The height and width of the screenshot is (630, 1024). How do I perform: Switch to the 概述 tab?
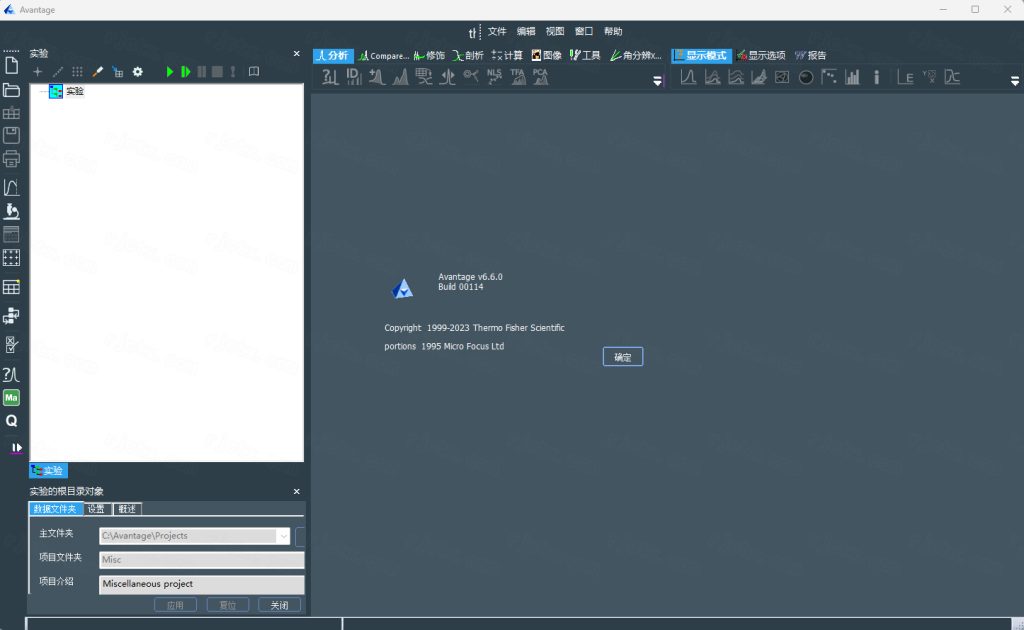pos(127,509)
